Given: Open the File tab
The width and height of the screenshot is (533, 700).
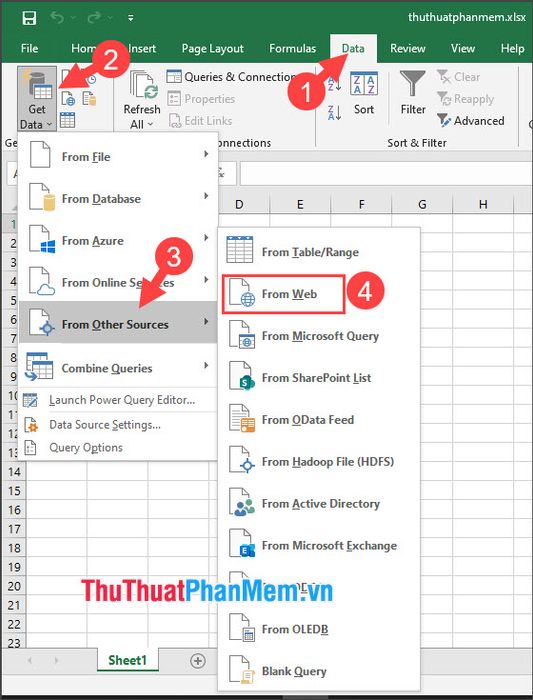Looking at the screenshot, I should [x=29, y=48].
